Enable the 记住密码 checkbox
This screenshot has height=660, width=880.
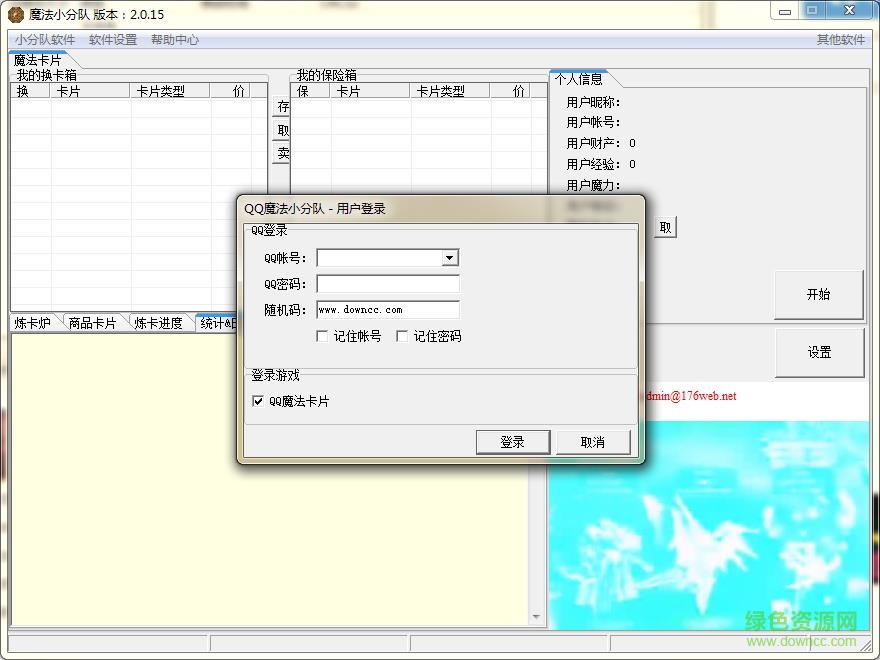click(402, 337)
